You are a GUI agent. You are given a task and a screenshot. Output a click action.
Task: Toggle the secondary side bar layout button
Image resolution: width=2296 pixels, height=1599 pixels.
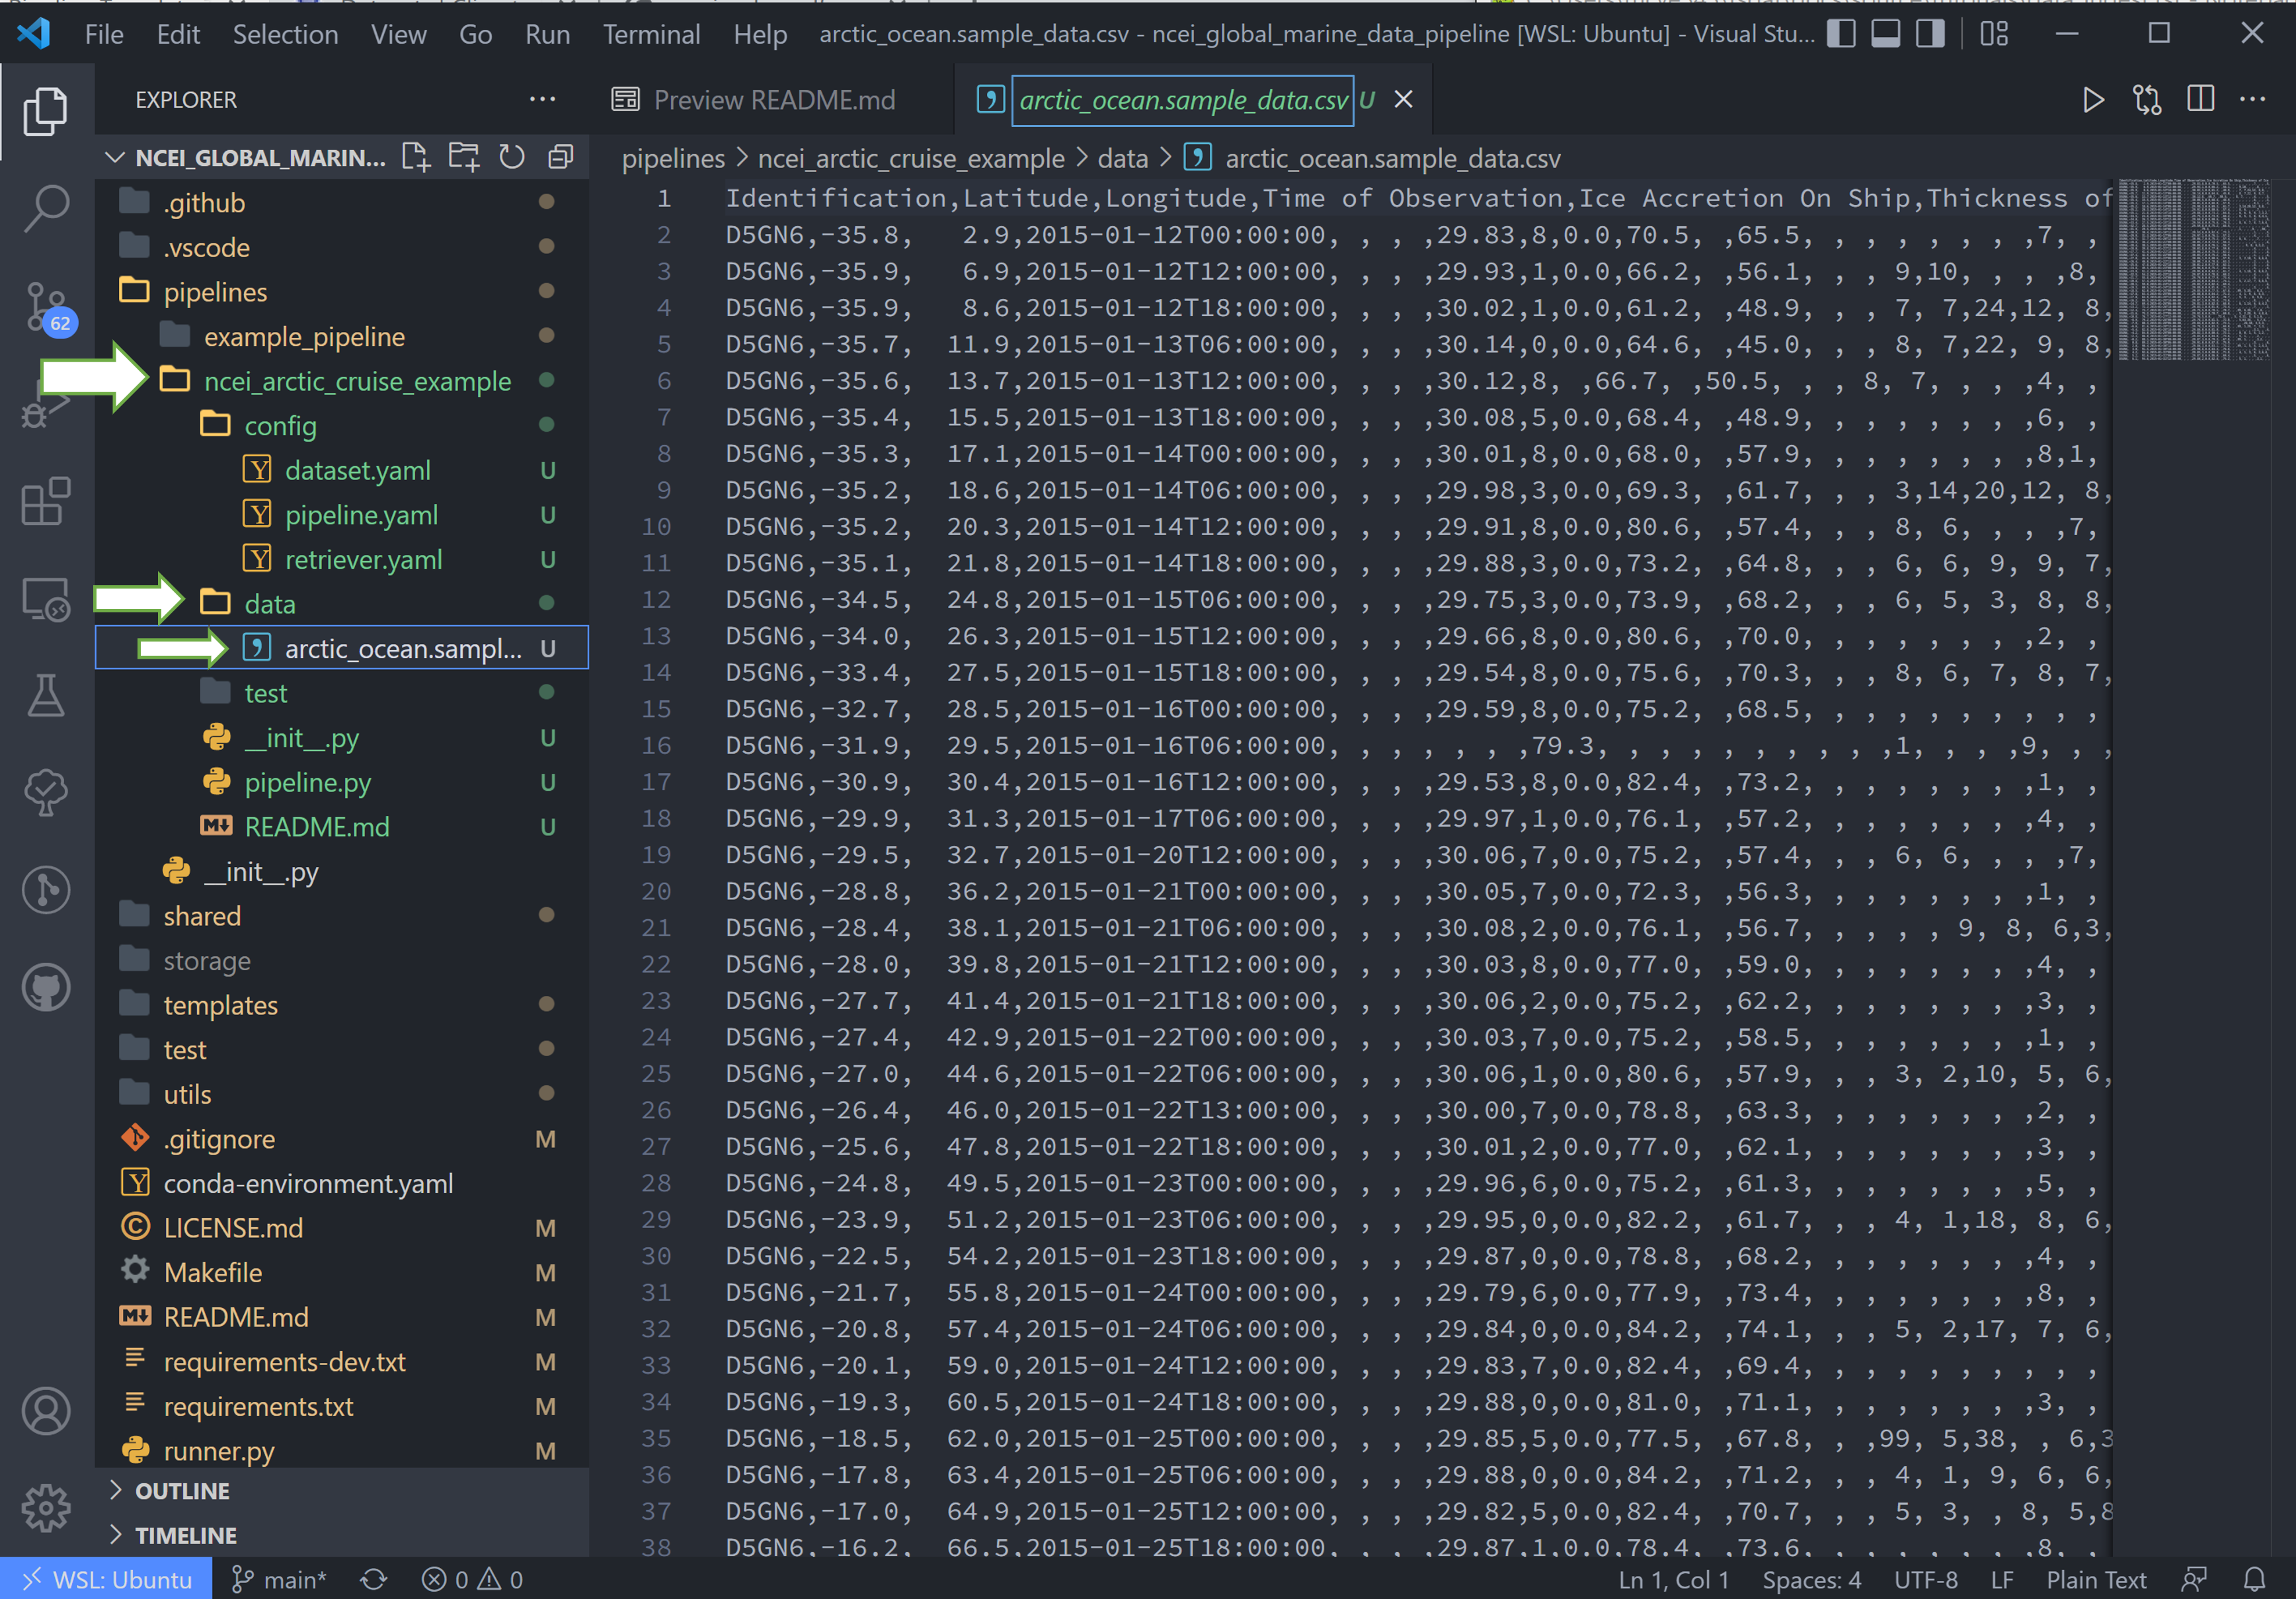(1930, 34)
